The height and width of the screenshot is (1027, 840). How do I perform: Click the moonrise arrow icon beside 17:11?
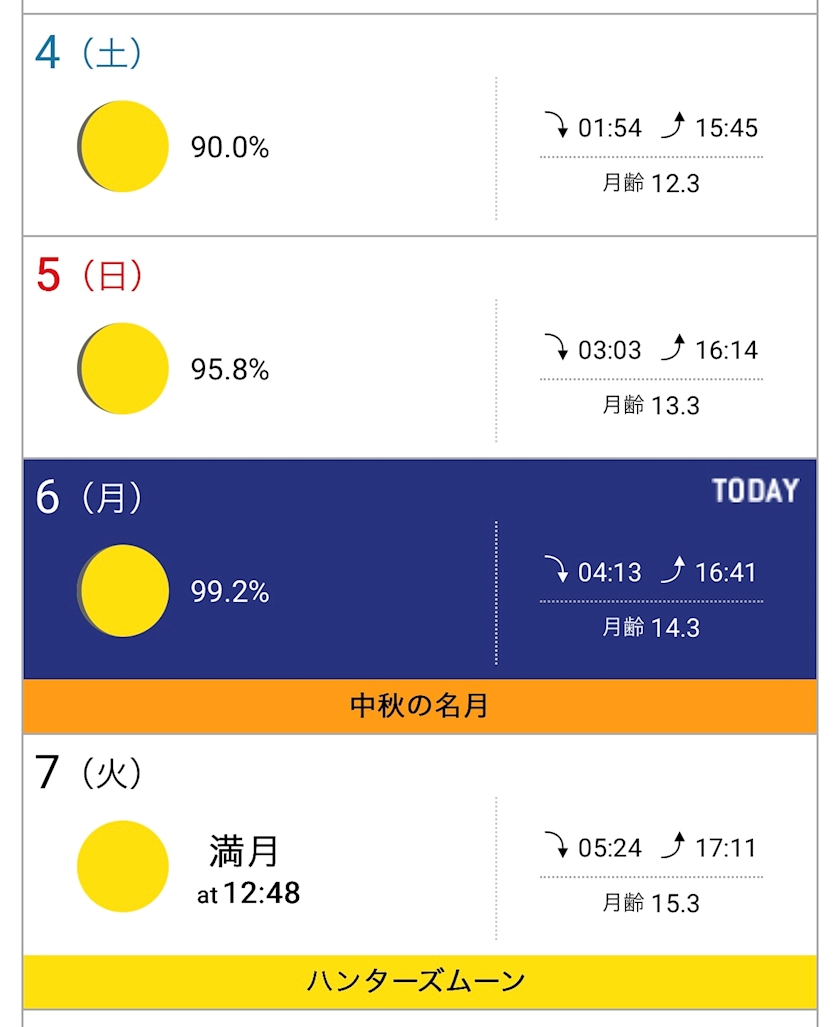673,847
